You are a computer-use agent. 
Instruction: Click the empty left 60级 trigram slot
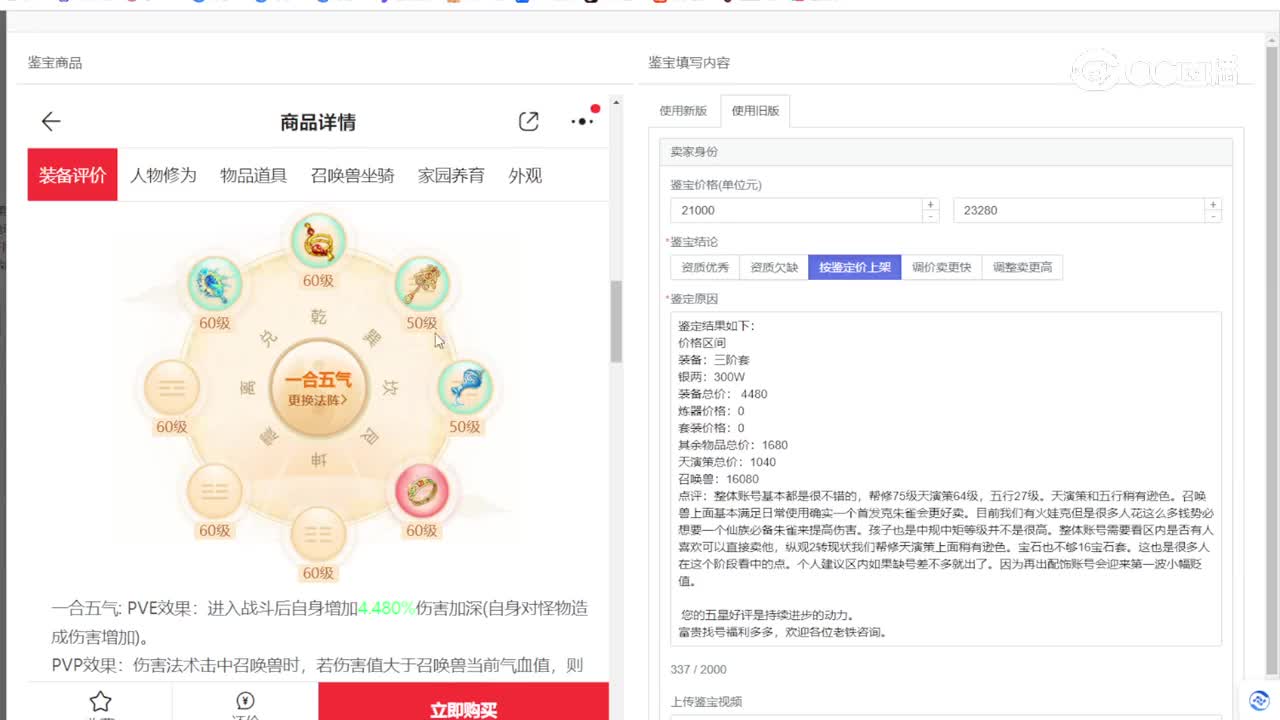click(x=172, y=387)
